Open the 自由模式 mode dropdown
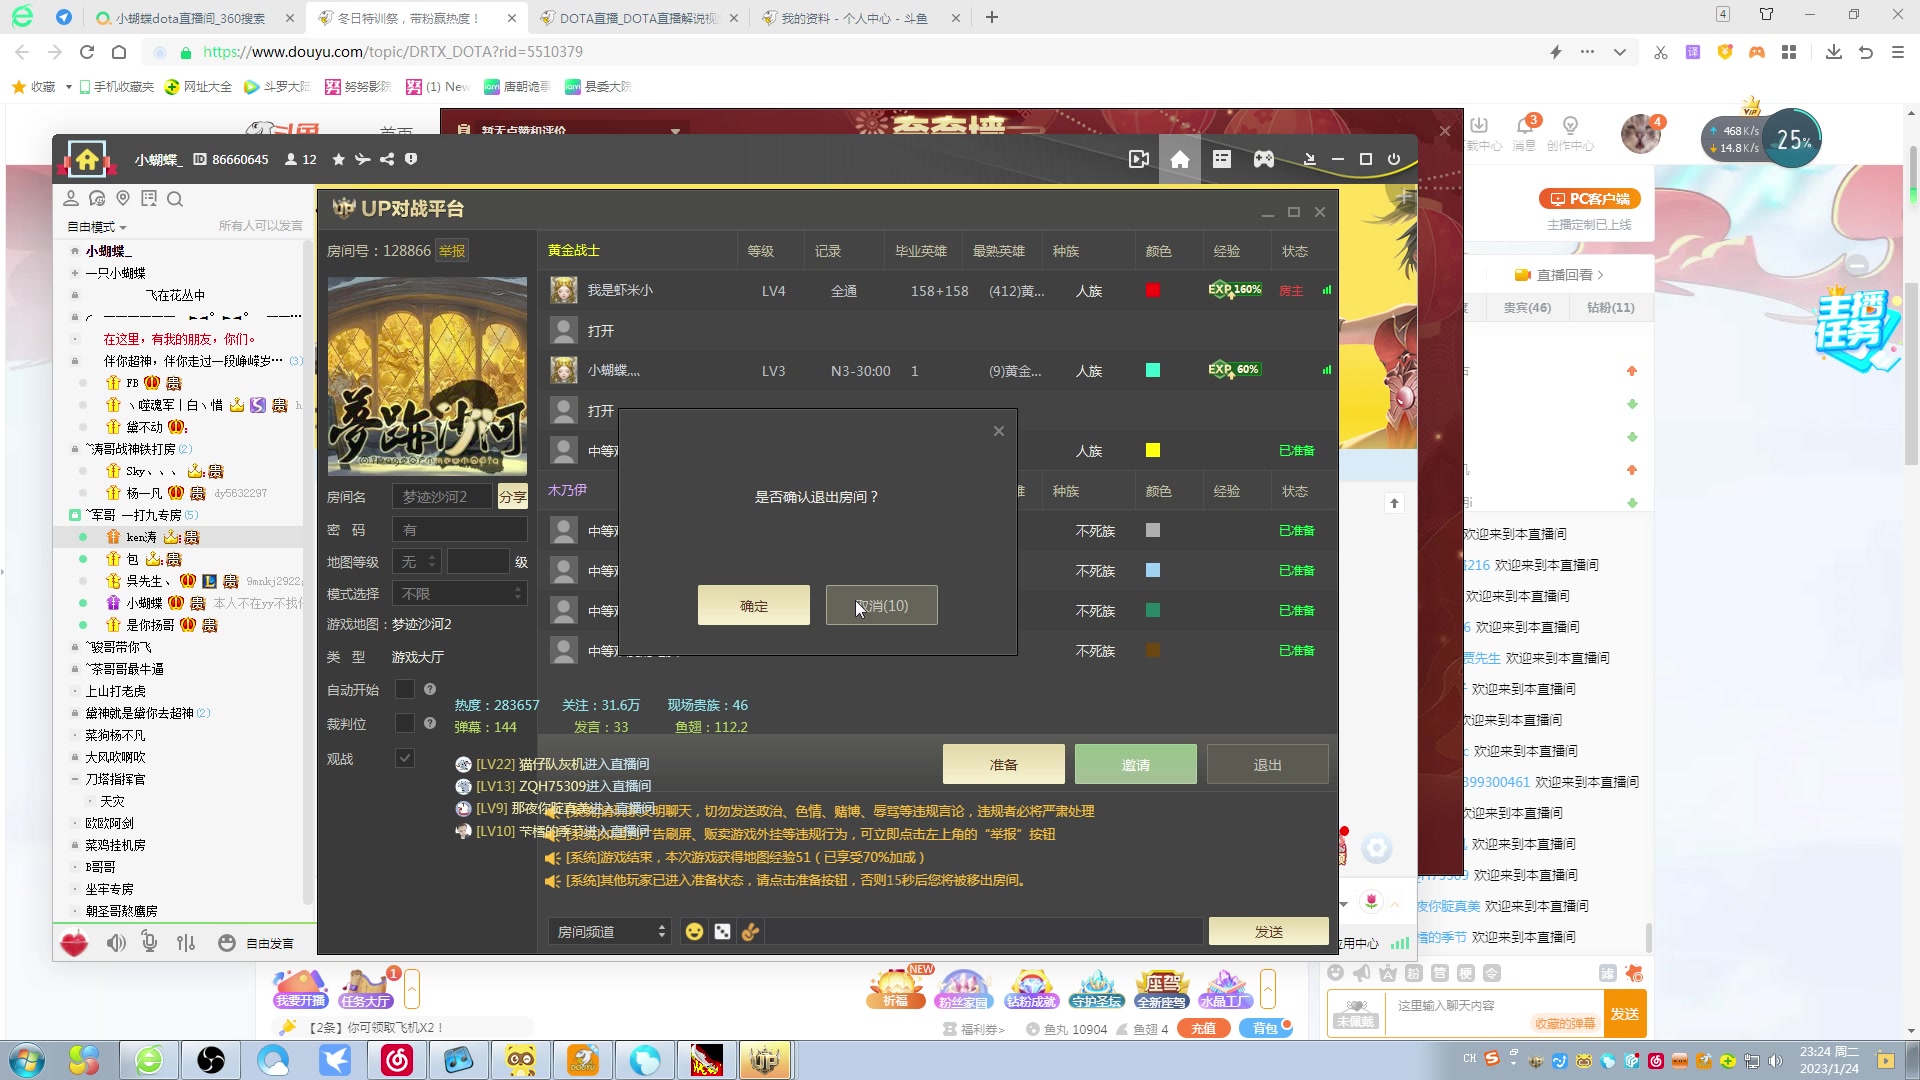 (x=97, y=226)
